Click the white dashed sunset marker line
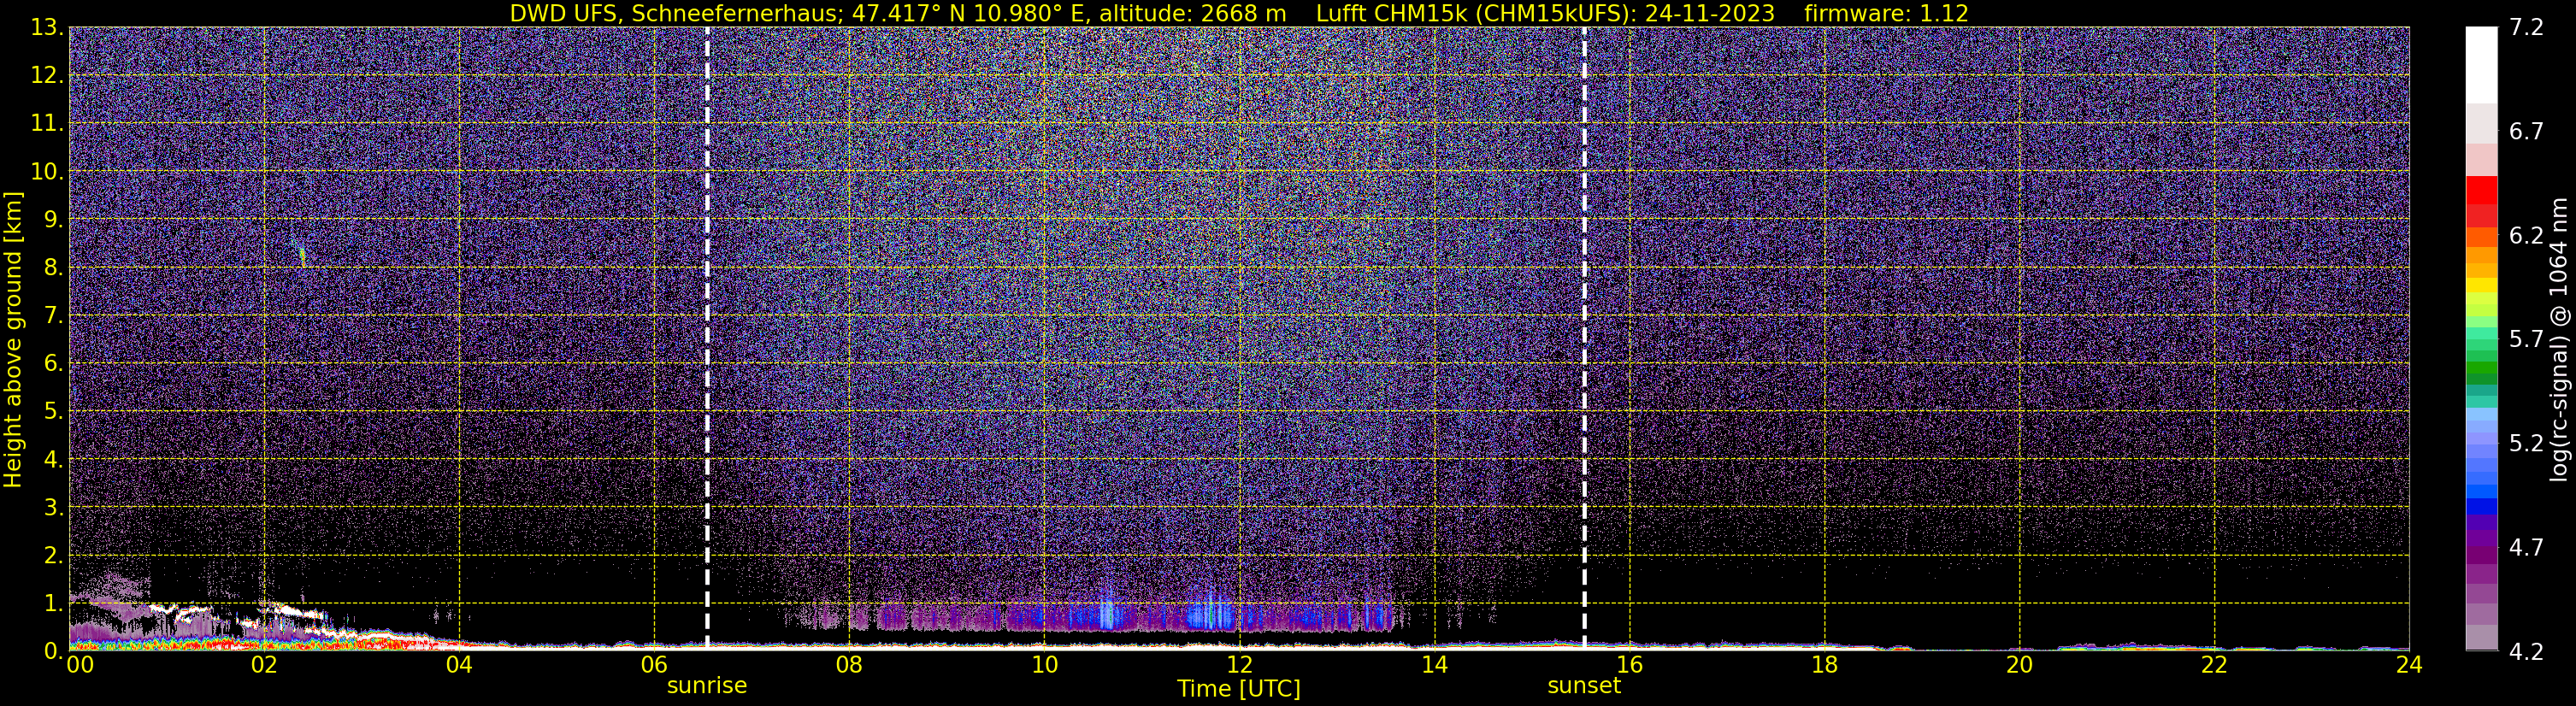Viewport: 2576px width, 706px height. coord(1584,339)
